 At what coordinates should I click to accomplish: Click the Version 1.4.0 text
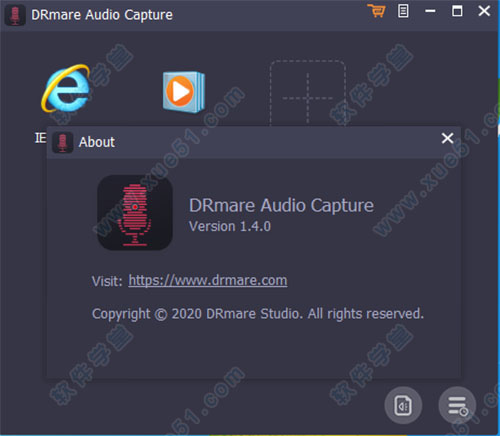pyautogui.click(x=230, y=226)
